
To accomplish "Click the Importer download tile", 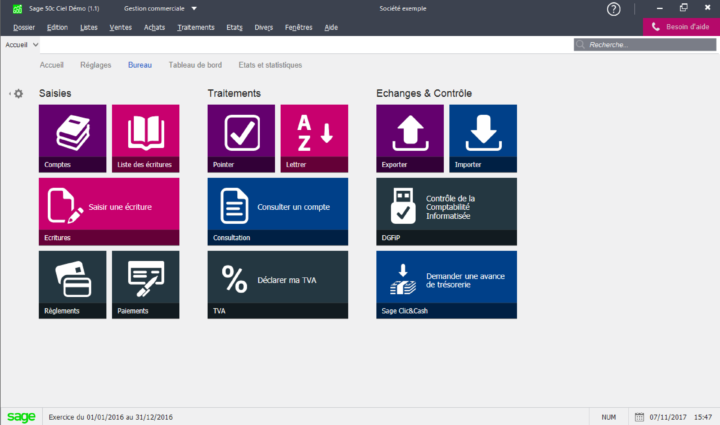I will (x=483, y=138).
